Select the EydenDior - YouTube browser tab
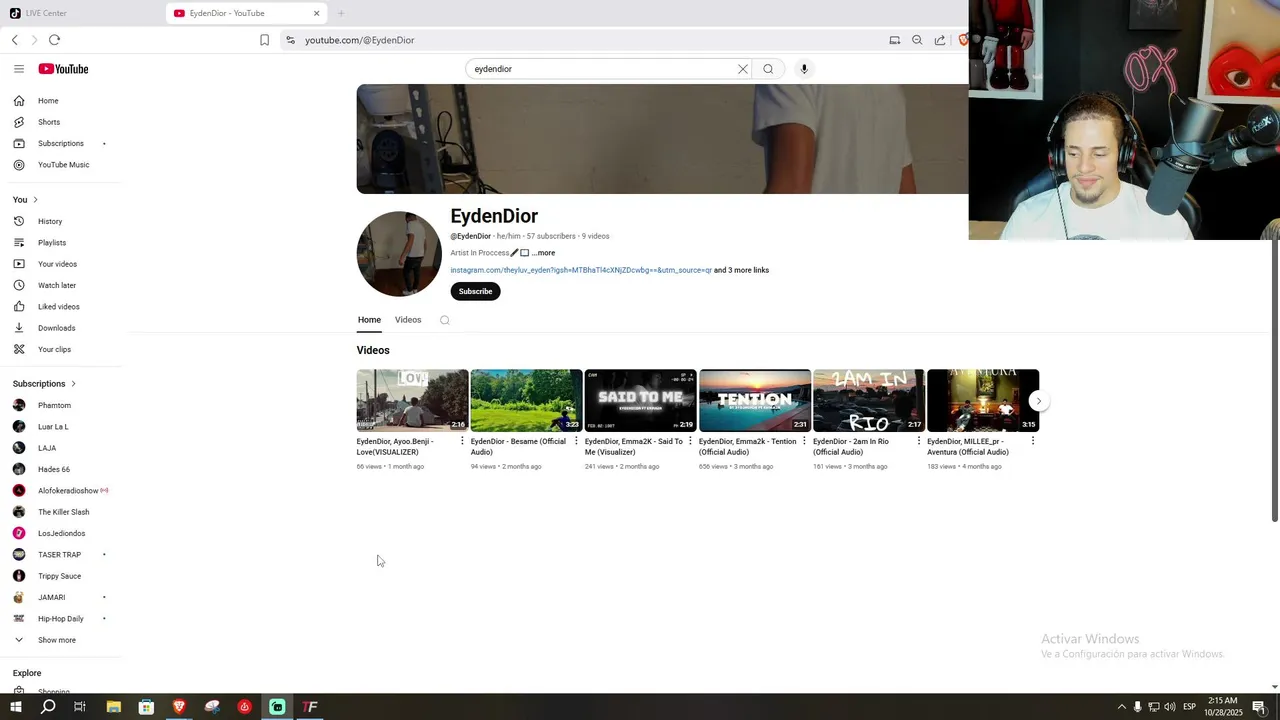The height and width of the screenshot is (720, 1280). 247,13
